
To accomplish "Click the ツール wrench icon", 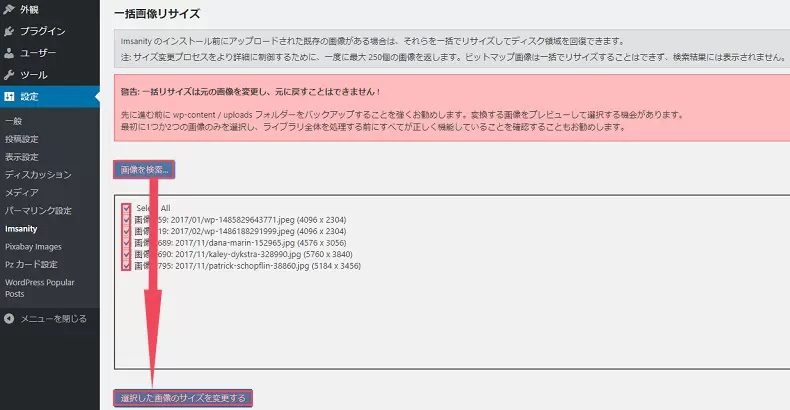I will tap(10, 75).
